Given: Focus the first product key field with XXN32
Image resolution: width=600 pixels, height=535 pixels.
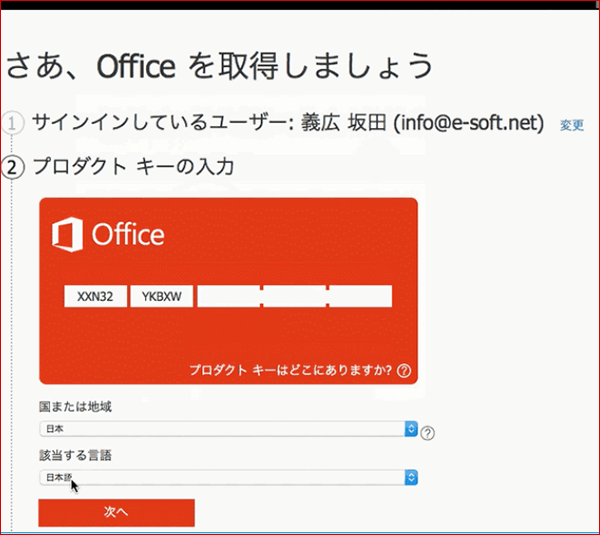Looking at the screenshot, I should (x=96, y=297).
